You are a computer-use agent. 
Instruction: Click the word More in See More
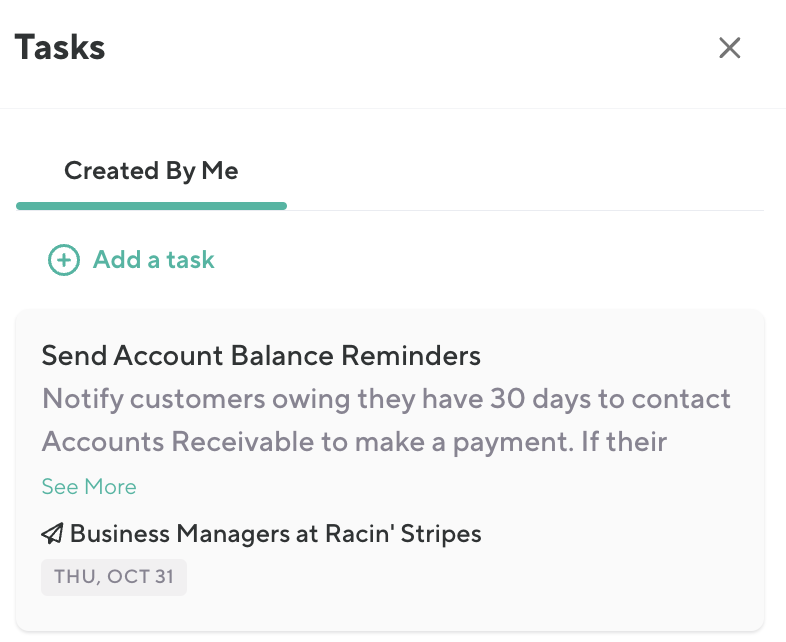(111, 487)
